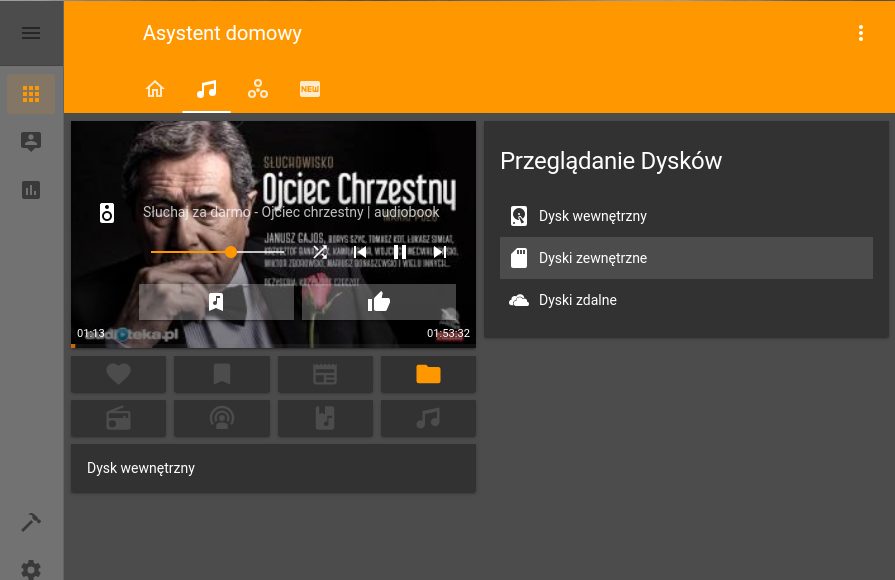895x580 pixels.
Task: Open the podcasts button
Action: [222, 418]
